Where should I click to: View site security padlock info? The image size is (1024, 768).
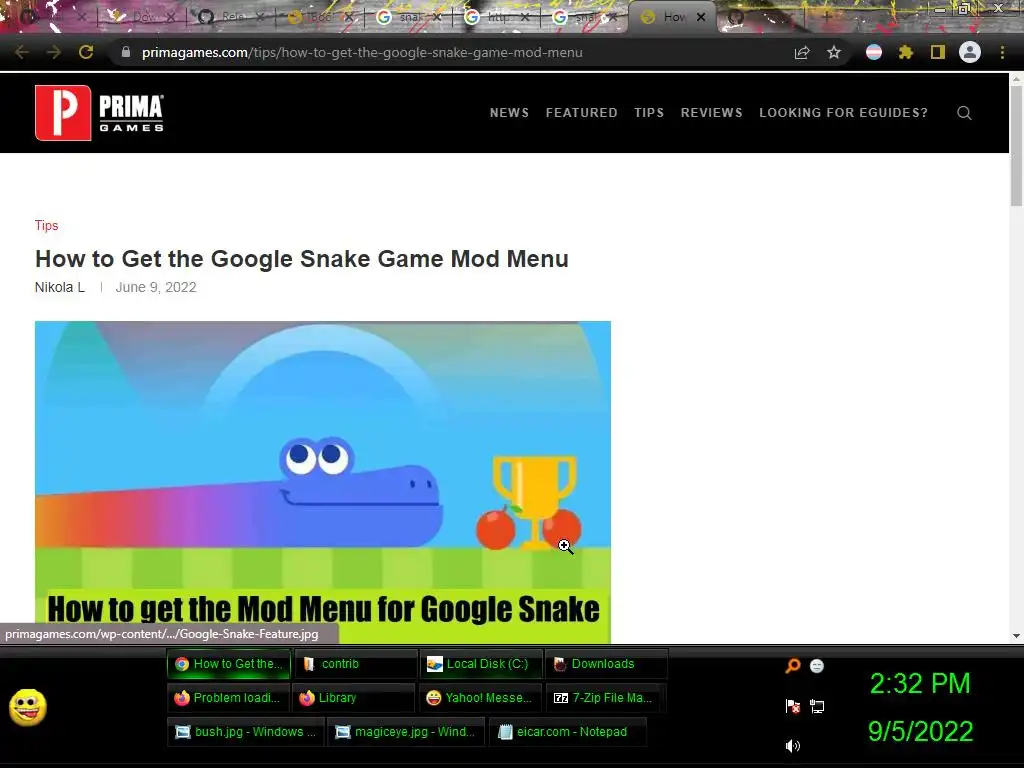click(126, 52)
